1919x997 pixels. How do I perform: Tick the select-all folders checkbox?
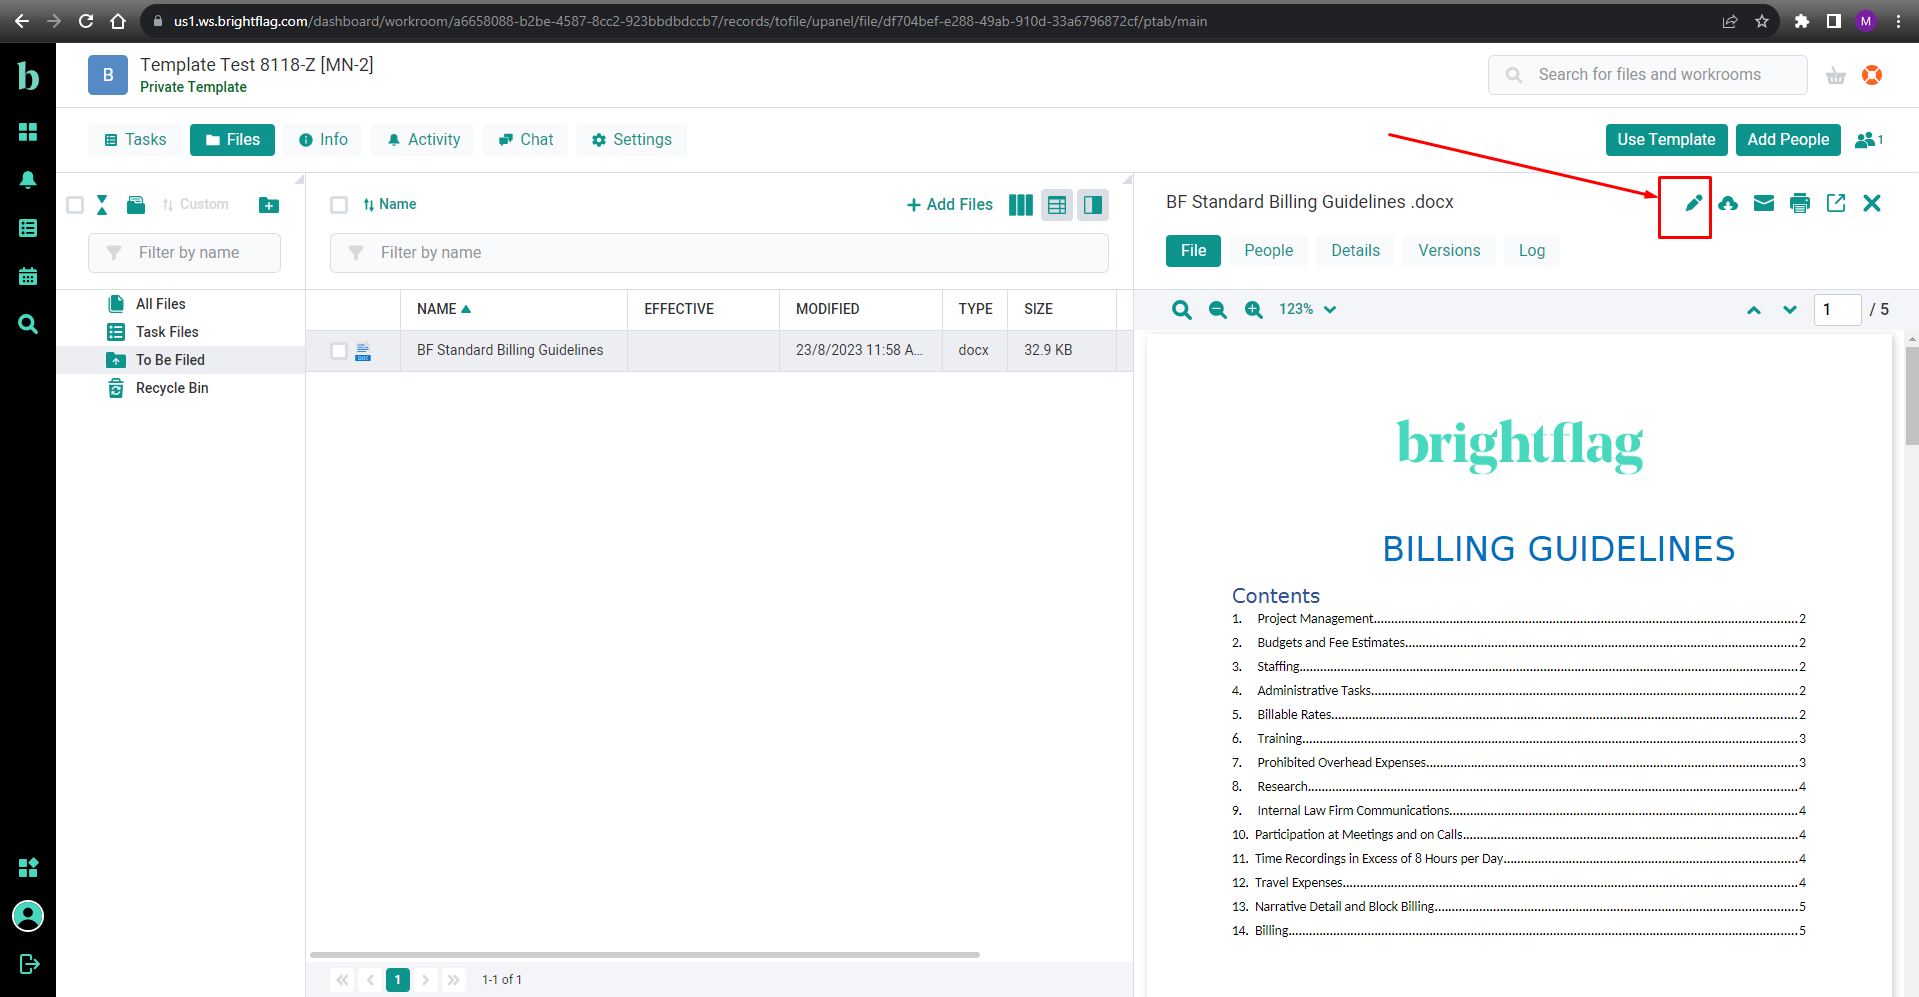(x=75, y=205)
